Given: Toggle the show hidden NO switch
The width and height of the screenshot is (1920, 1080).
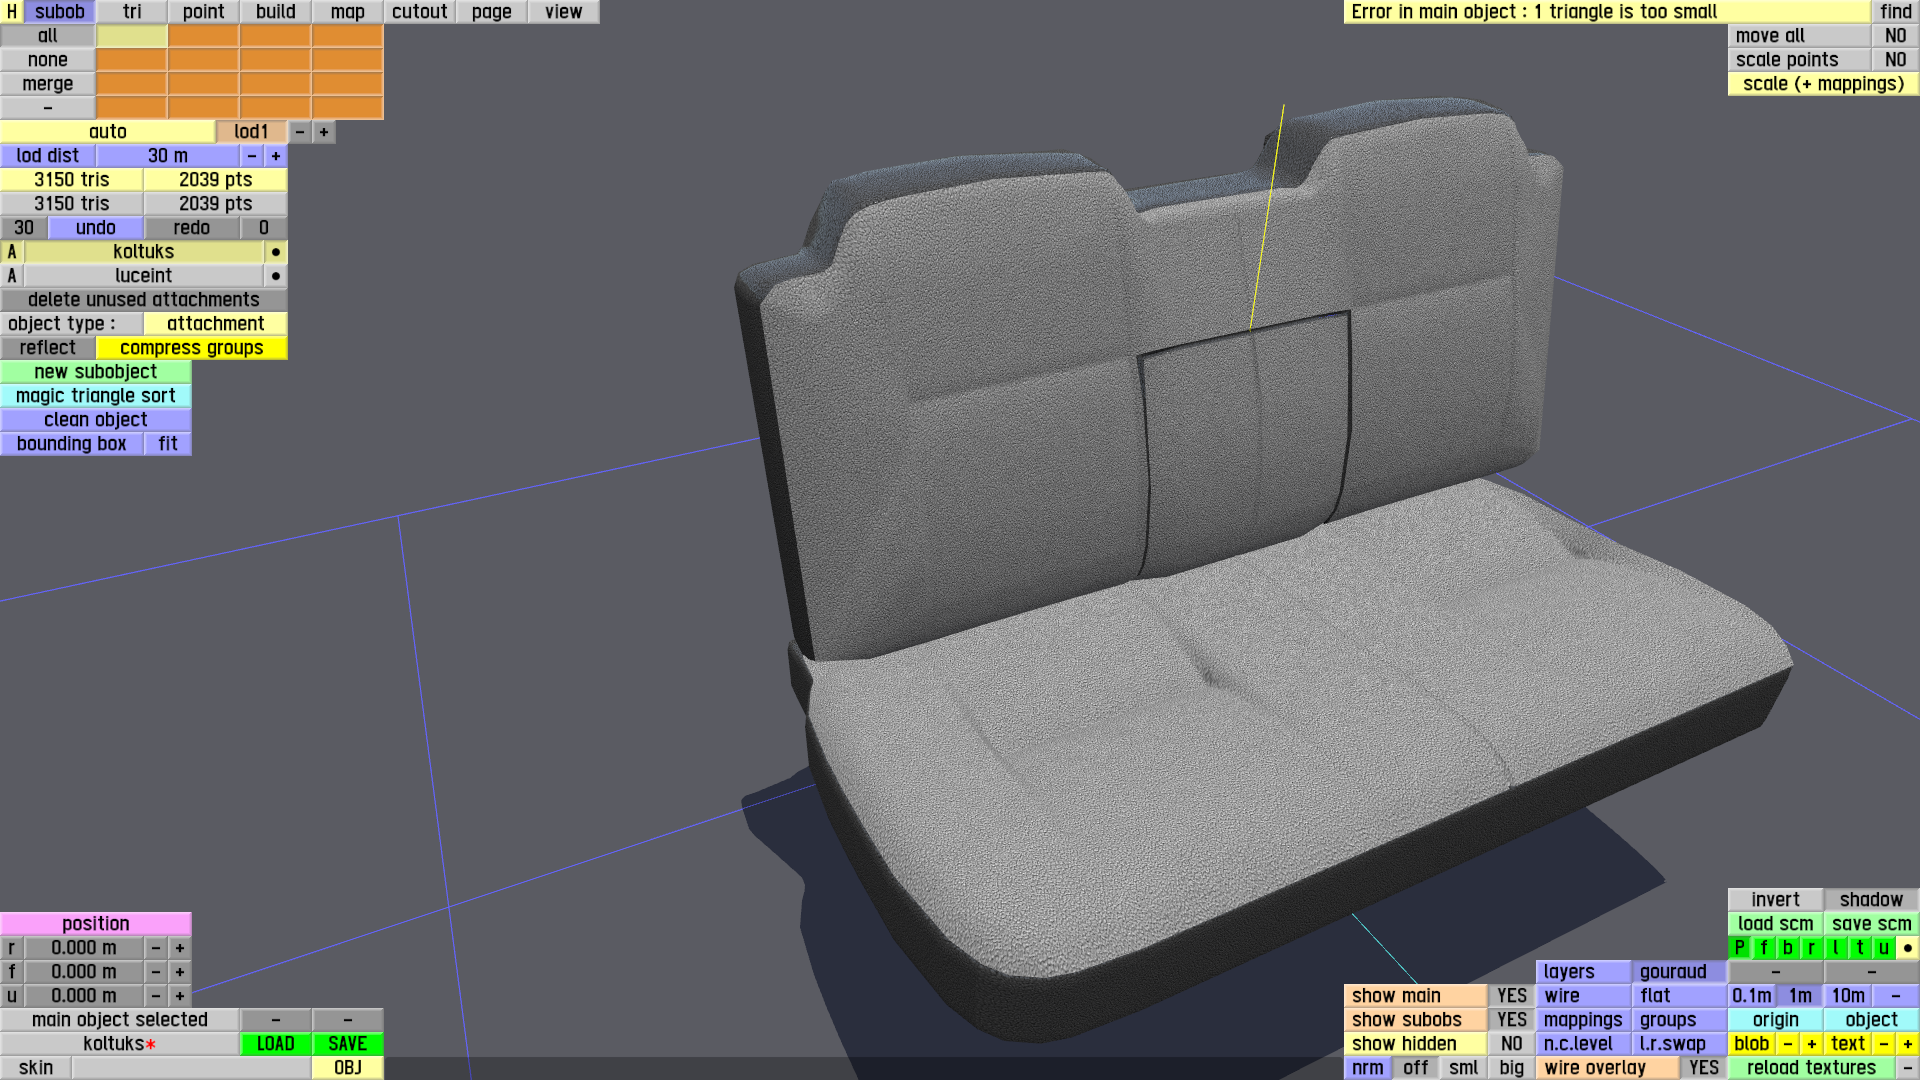Looking at the screenshot, I should pos(1511,1043).
